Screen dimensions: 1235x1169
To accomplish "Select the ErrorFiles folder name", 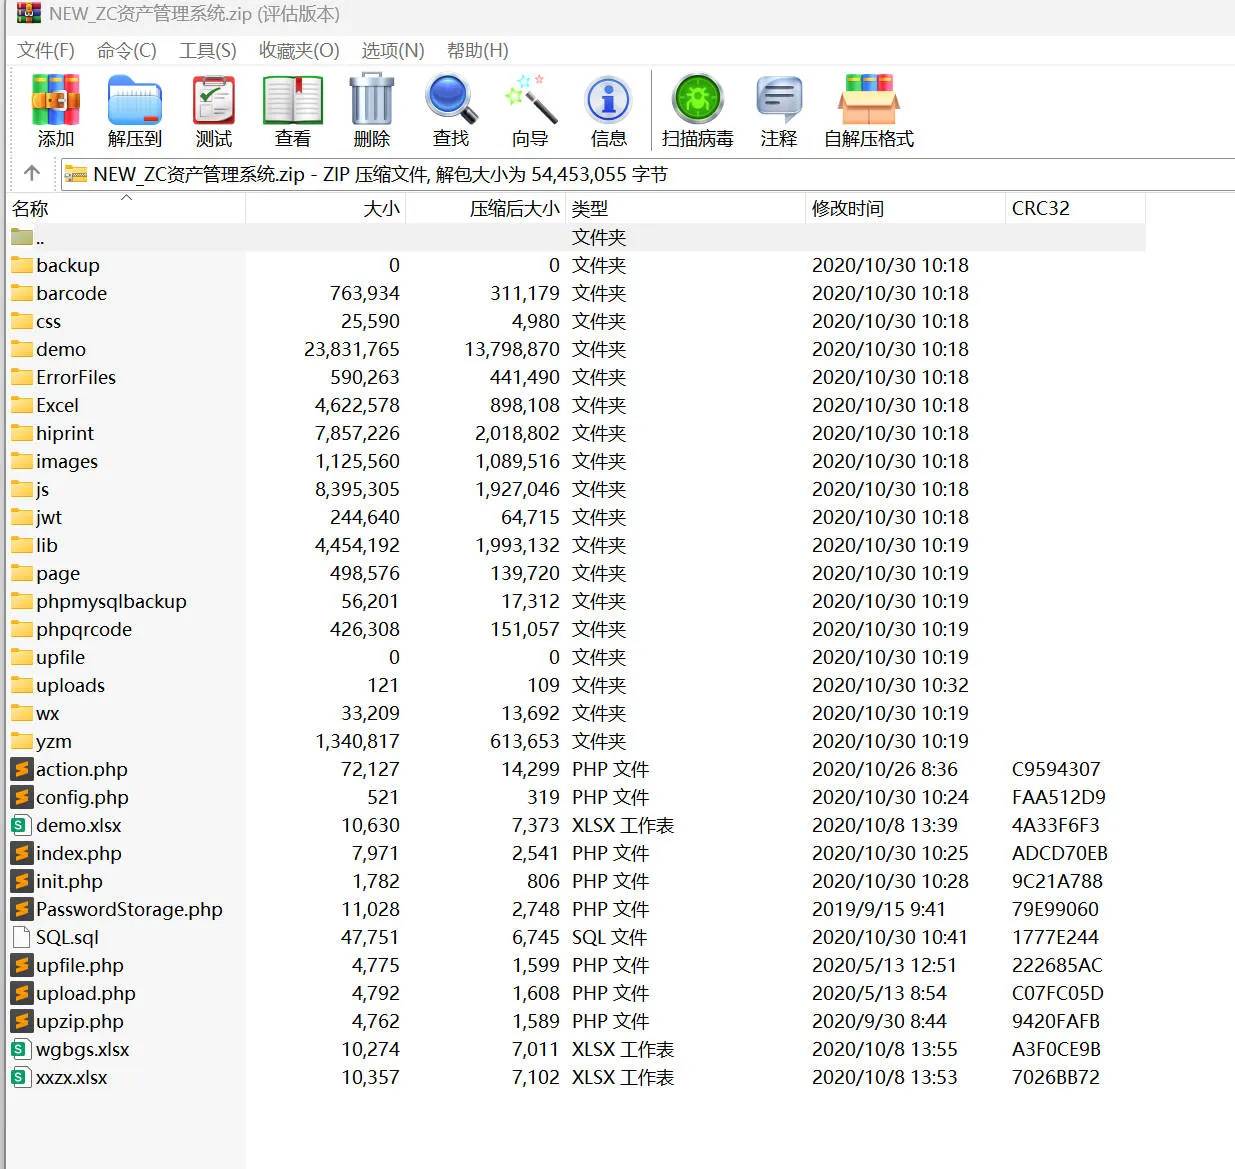I will click(x=76, y=377).
